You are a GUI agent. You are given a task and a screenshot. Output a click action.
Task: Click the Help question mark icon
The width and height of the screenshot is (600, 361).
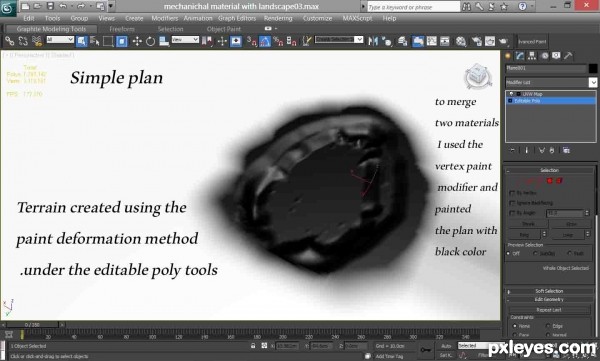click(x=522, y=6)
